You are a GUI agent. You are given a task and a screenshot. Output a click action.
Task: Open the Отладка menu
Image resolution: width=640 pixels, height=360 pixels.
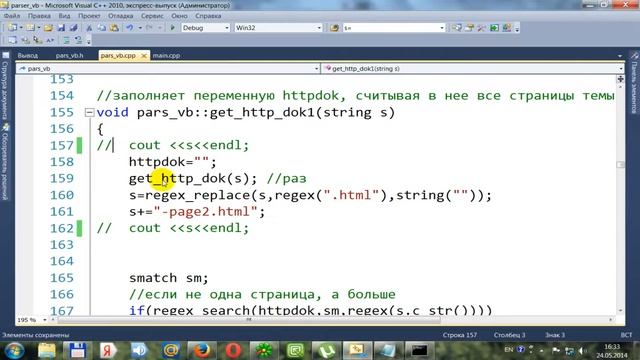[120, 16]
